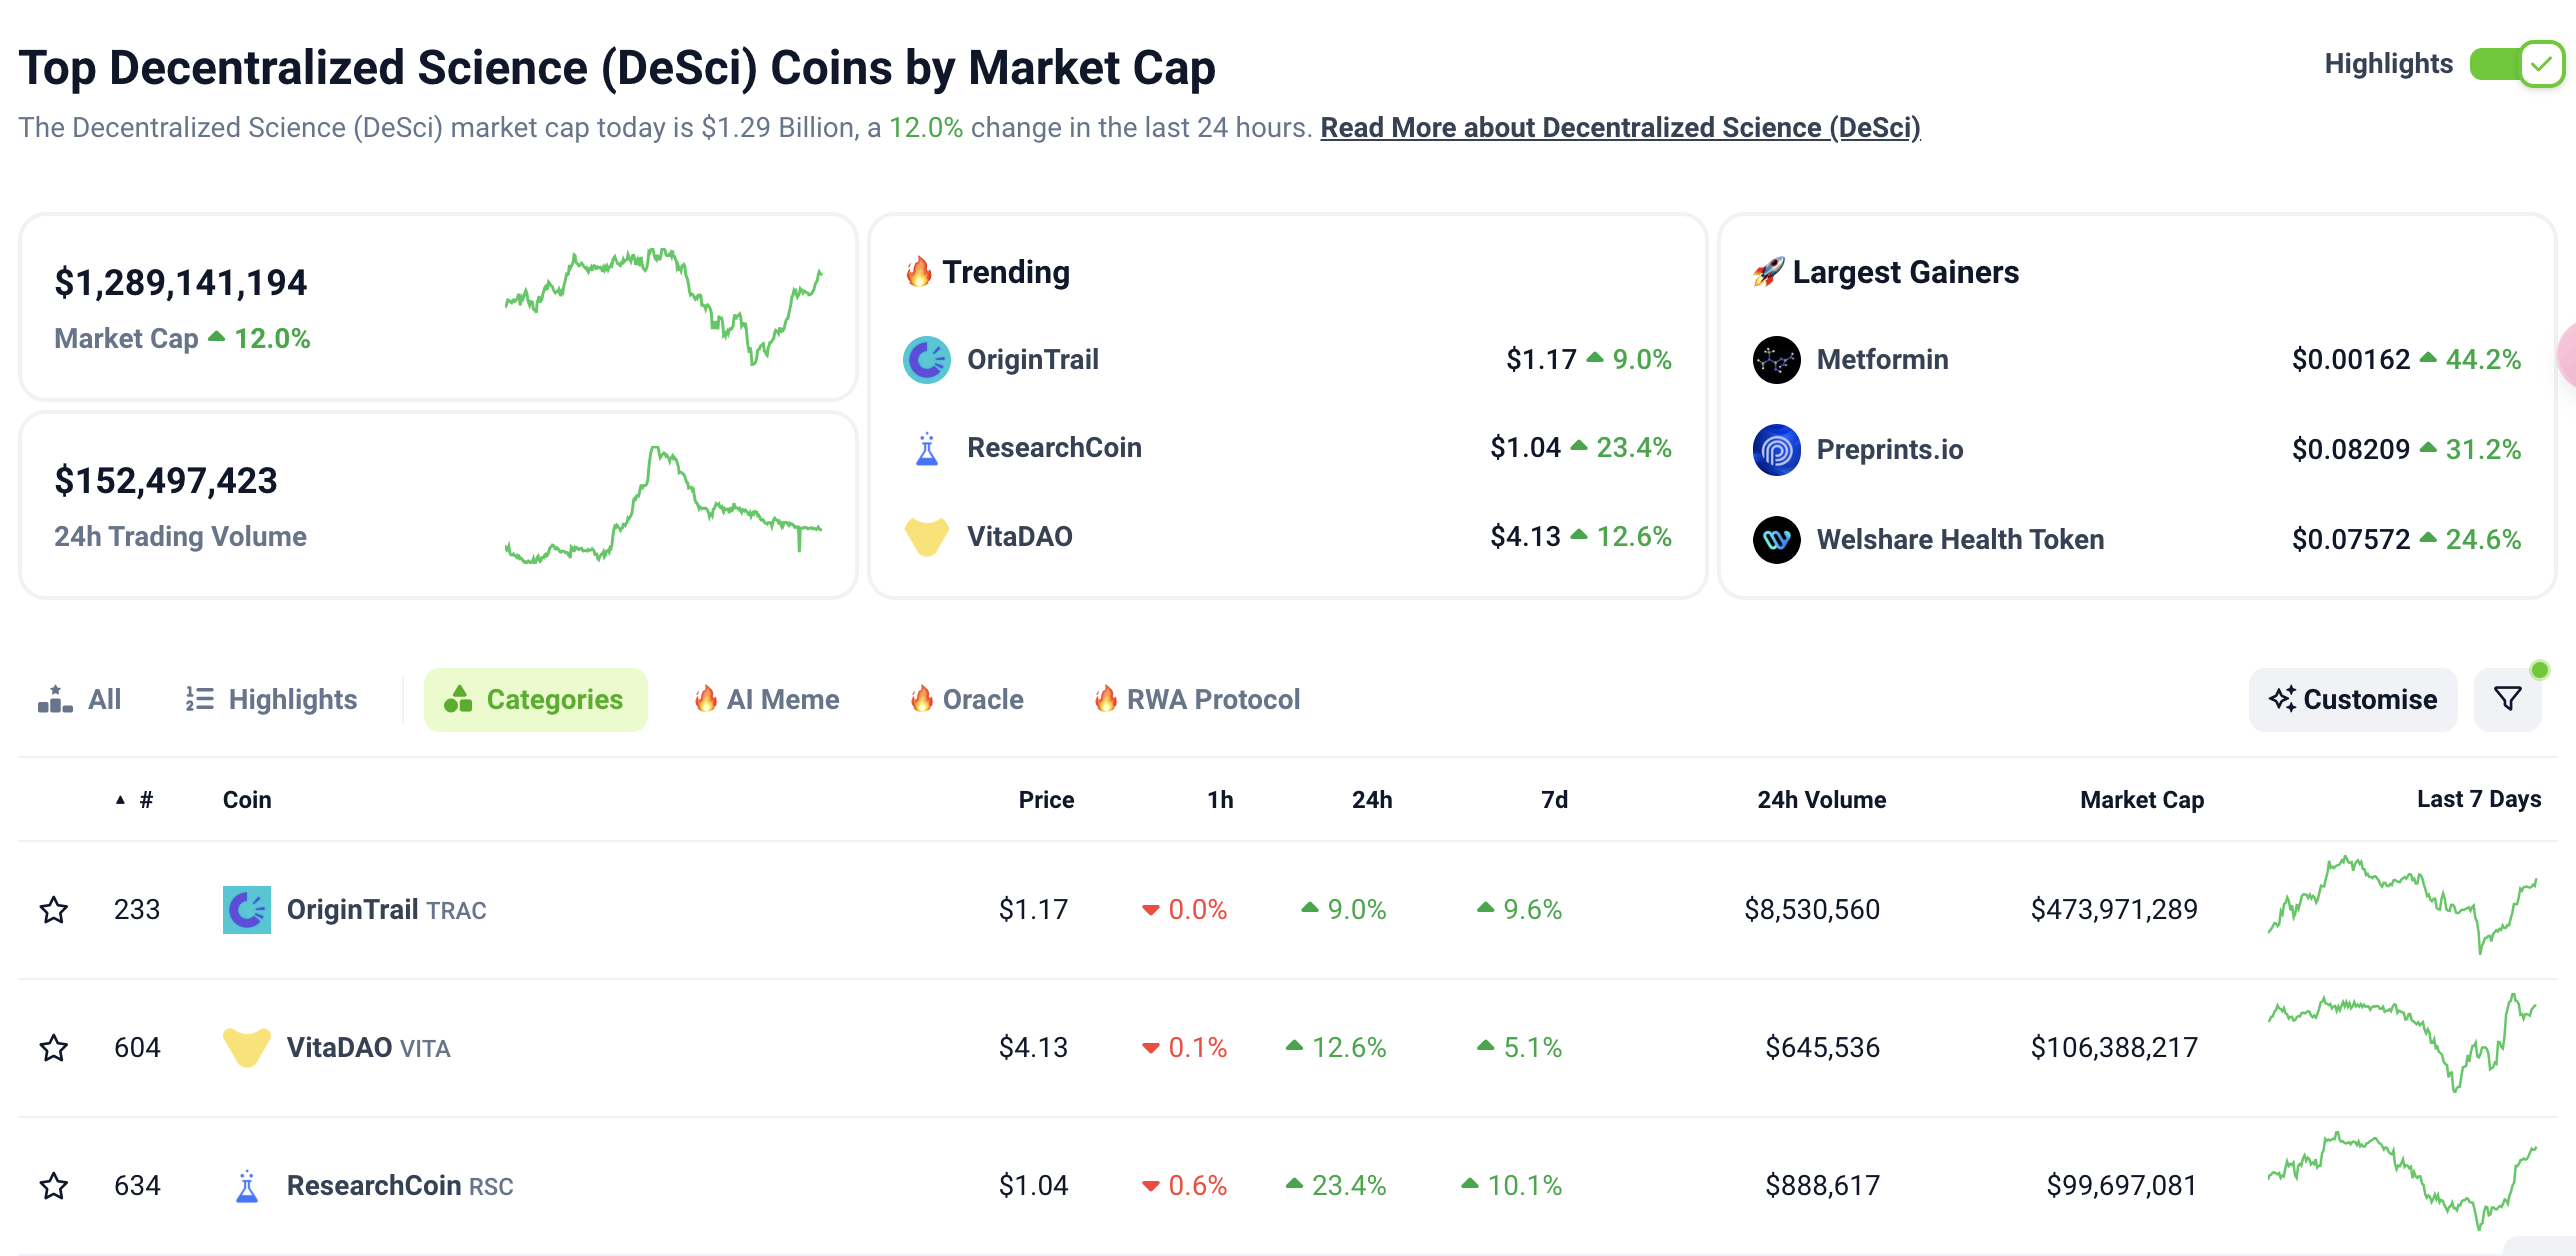Sort coins by Market Cap header

coord(2141,800)
